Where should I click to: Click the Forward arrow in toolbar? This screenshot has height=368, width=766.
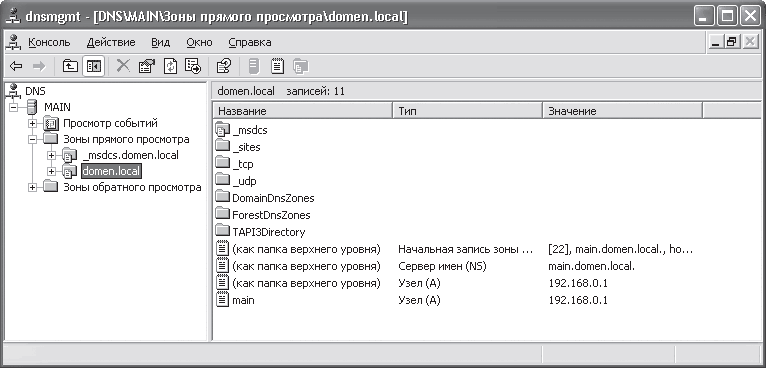39,66
